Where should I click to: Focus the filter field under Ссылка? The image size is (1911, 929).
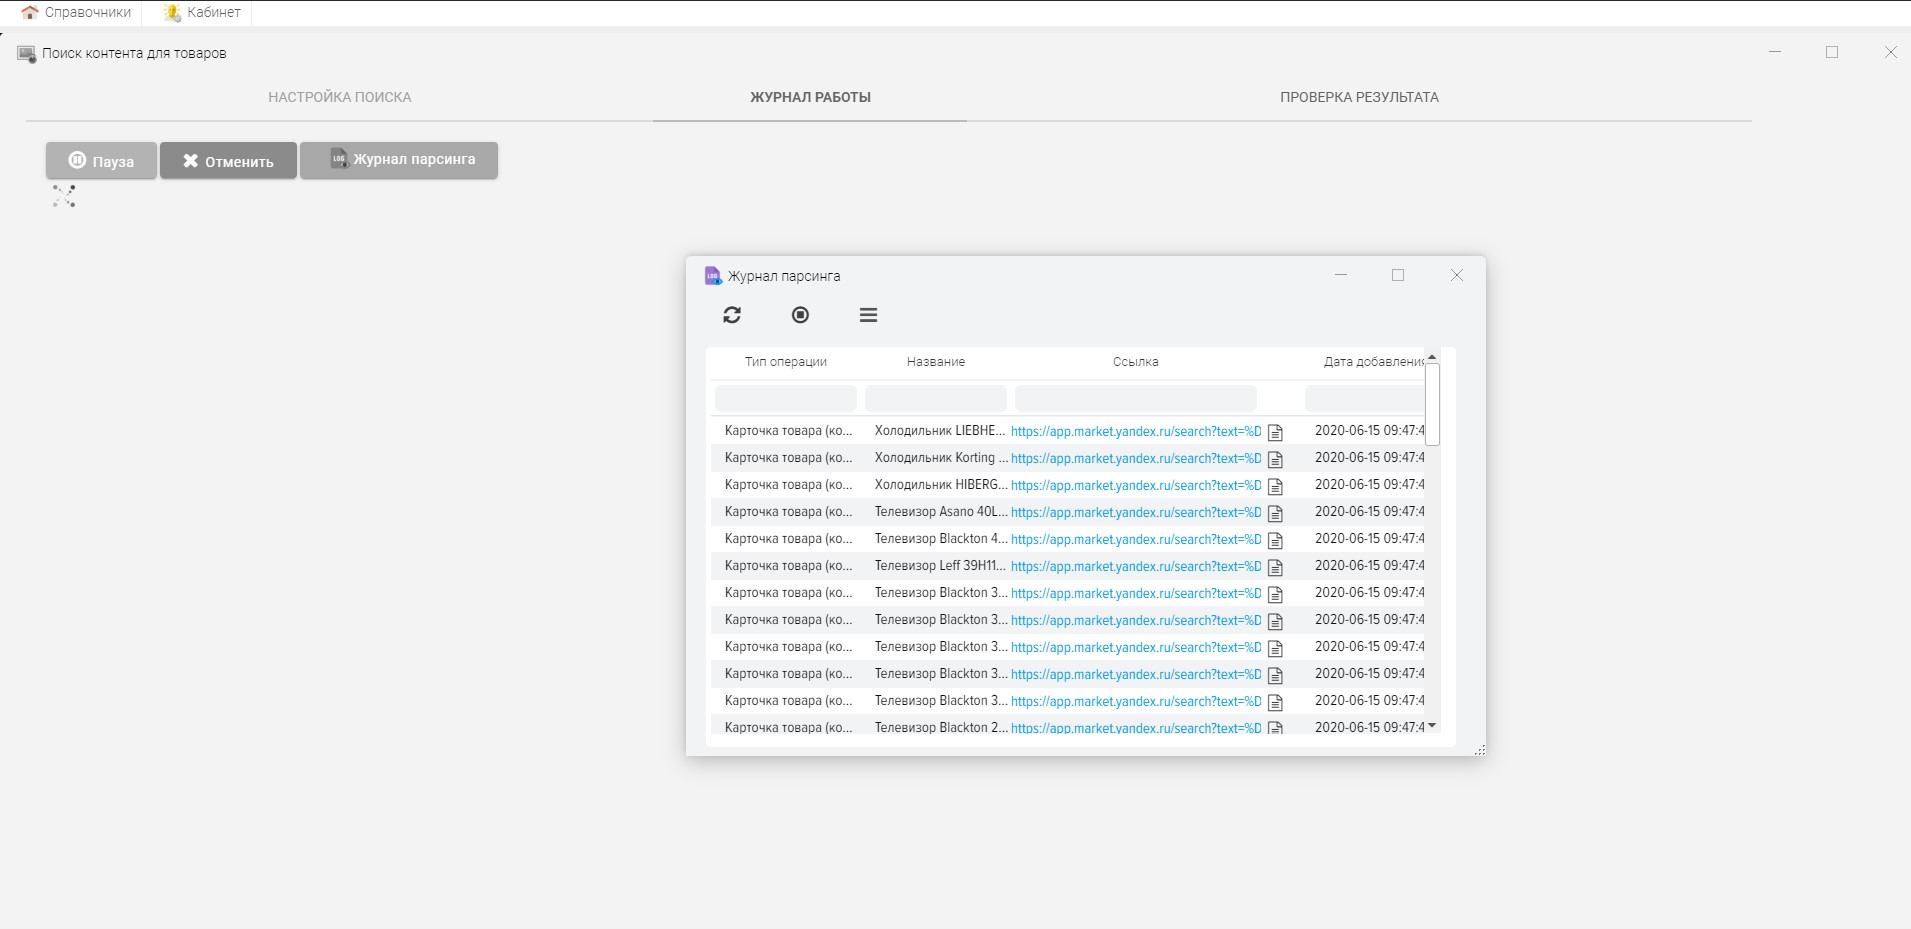click(x=1136, y=398)
